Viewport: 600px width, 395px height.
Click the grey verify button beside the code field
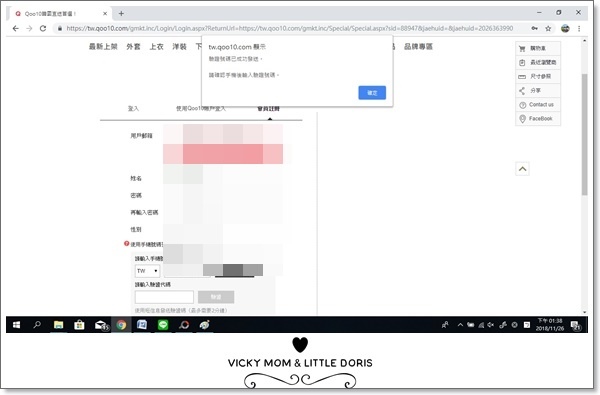216,297
